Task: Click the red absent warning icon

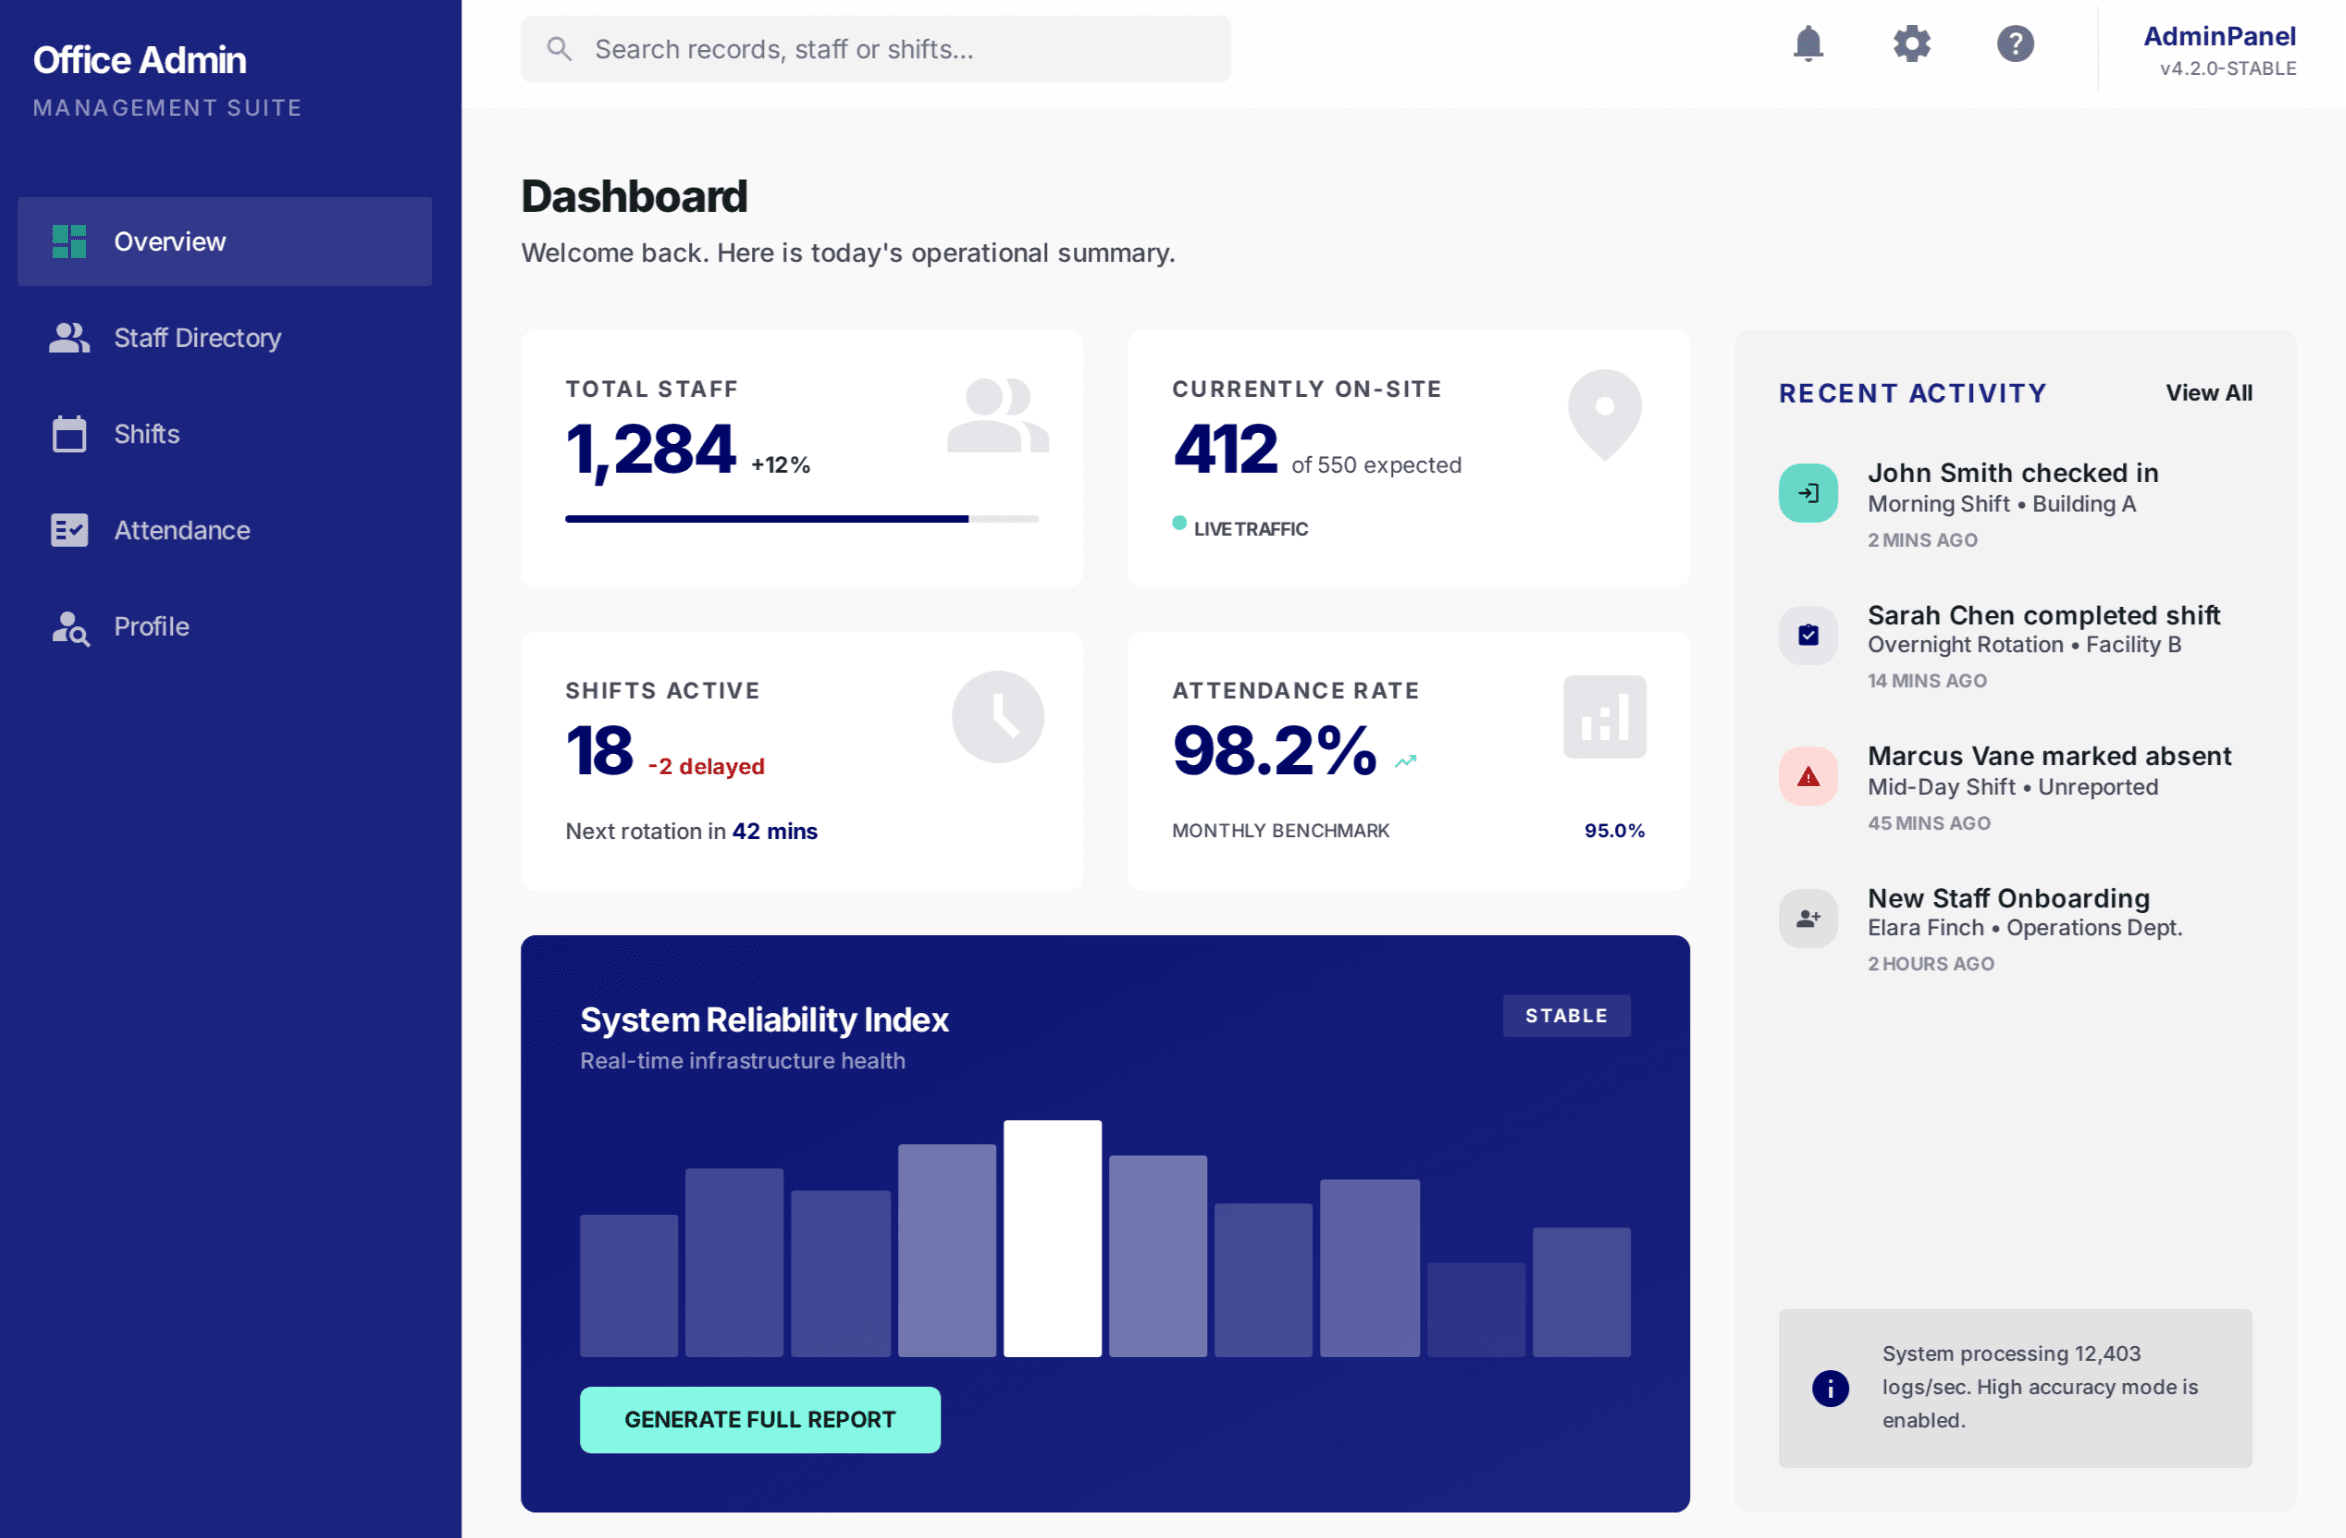Action: coord(1808,776)
